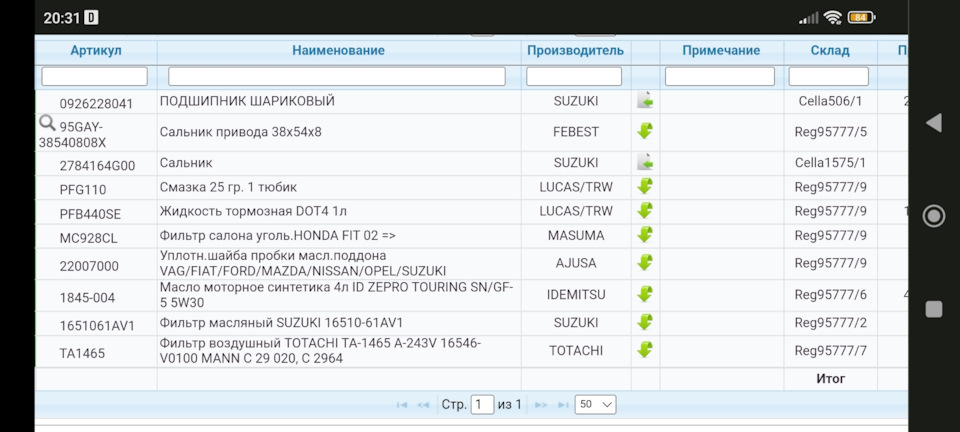Viewport: 960px width, 432px height.
Task: Click name ПОДШИПНИК ШАРИКОВЫЙ
Action: [x=247, y=101]
